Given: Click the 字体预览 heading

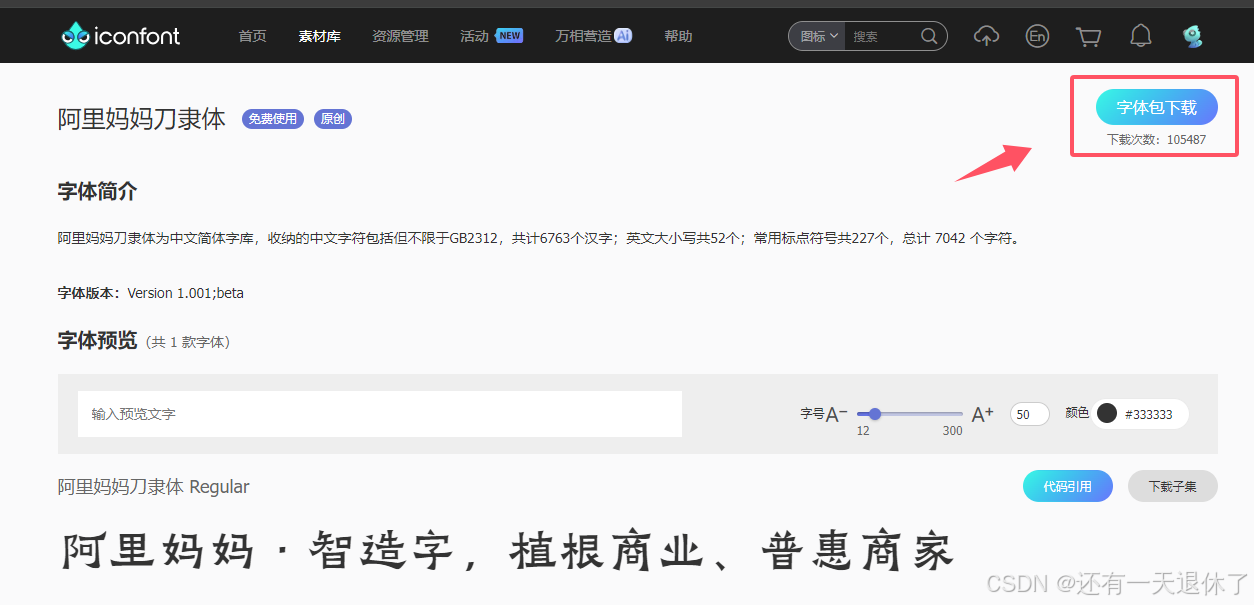Looking at the screenshot, I should click(x=98, y=341).
